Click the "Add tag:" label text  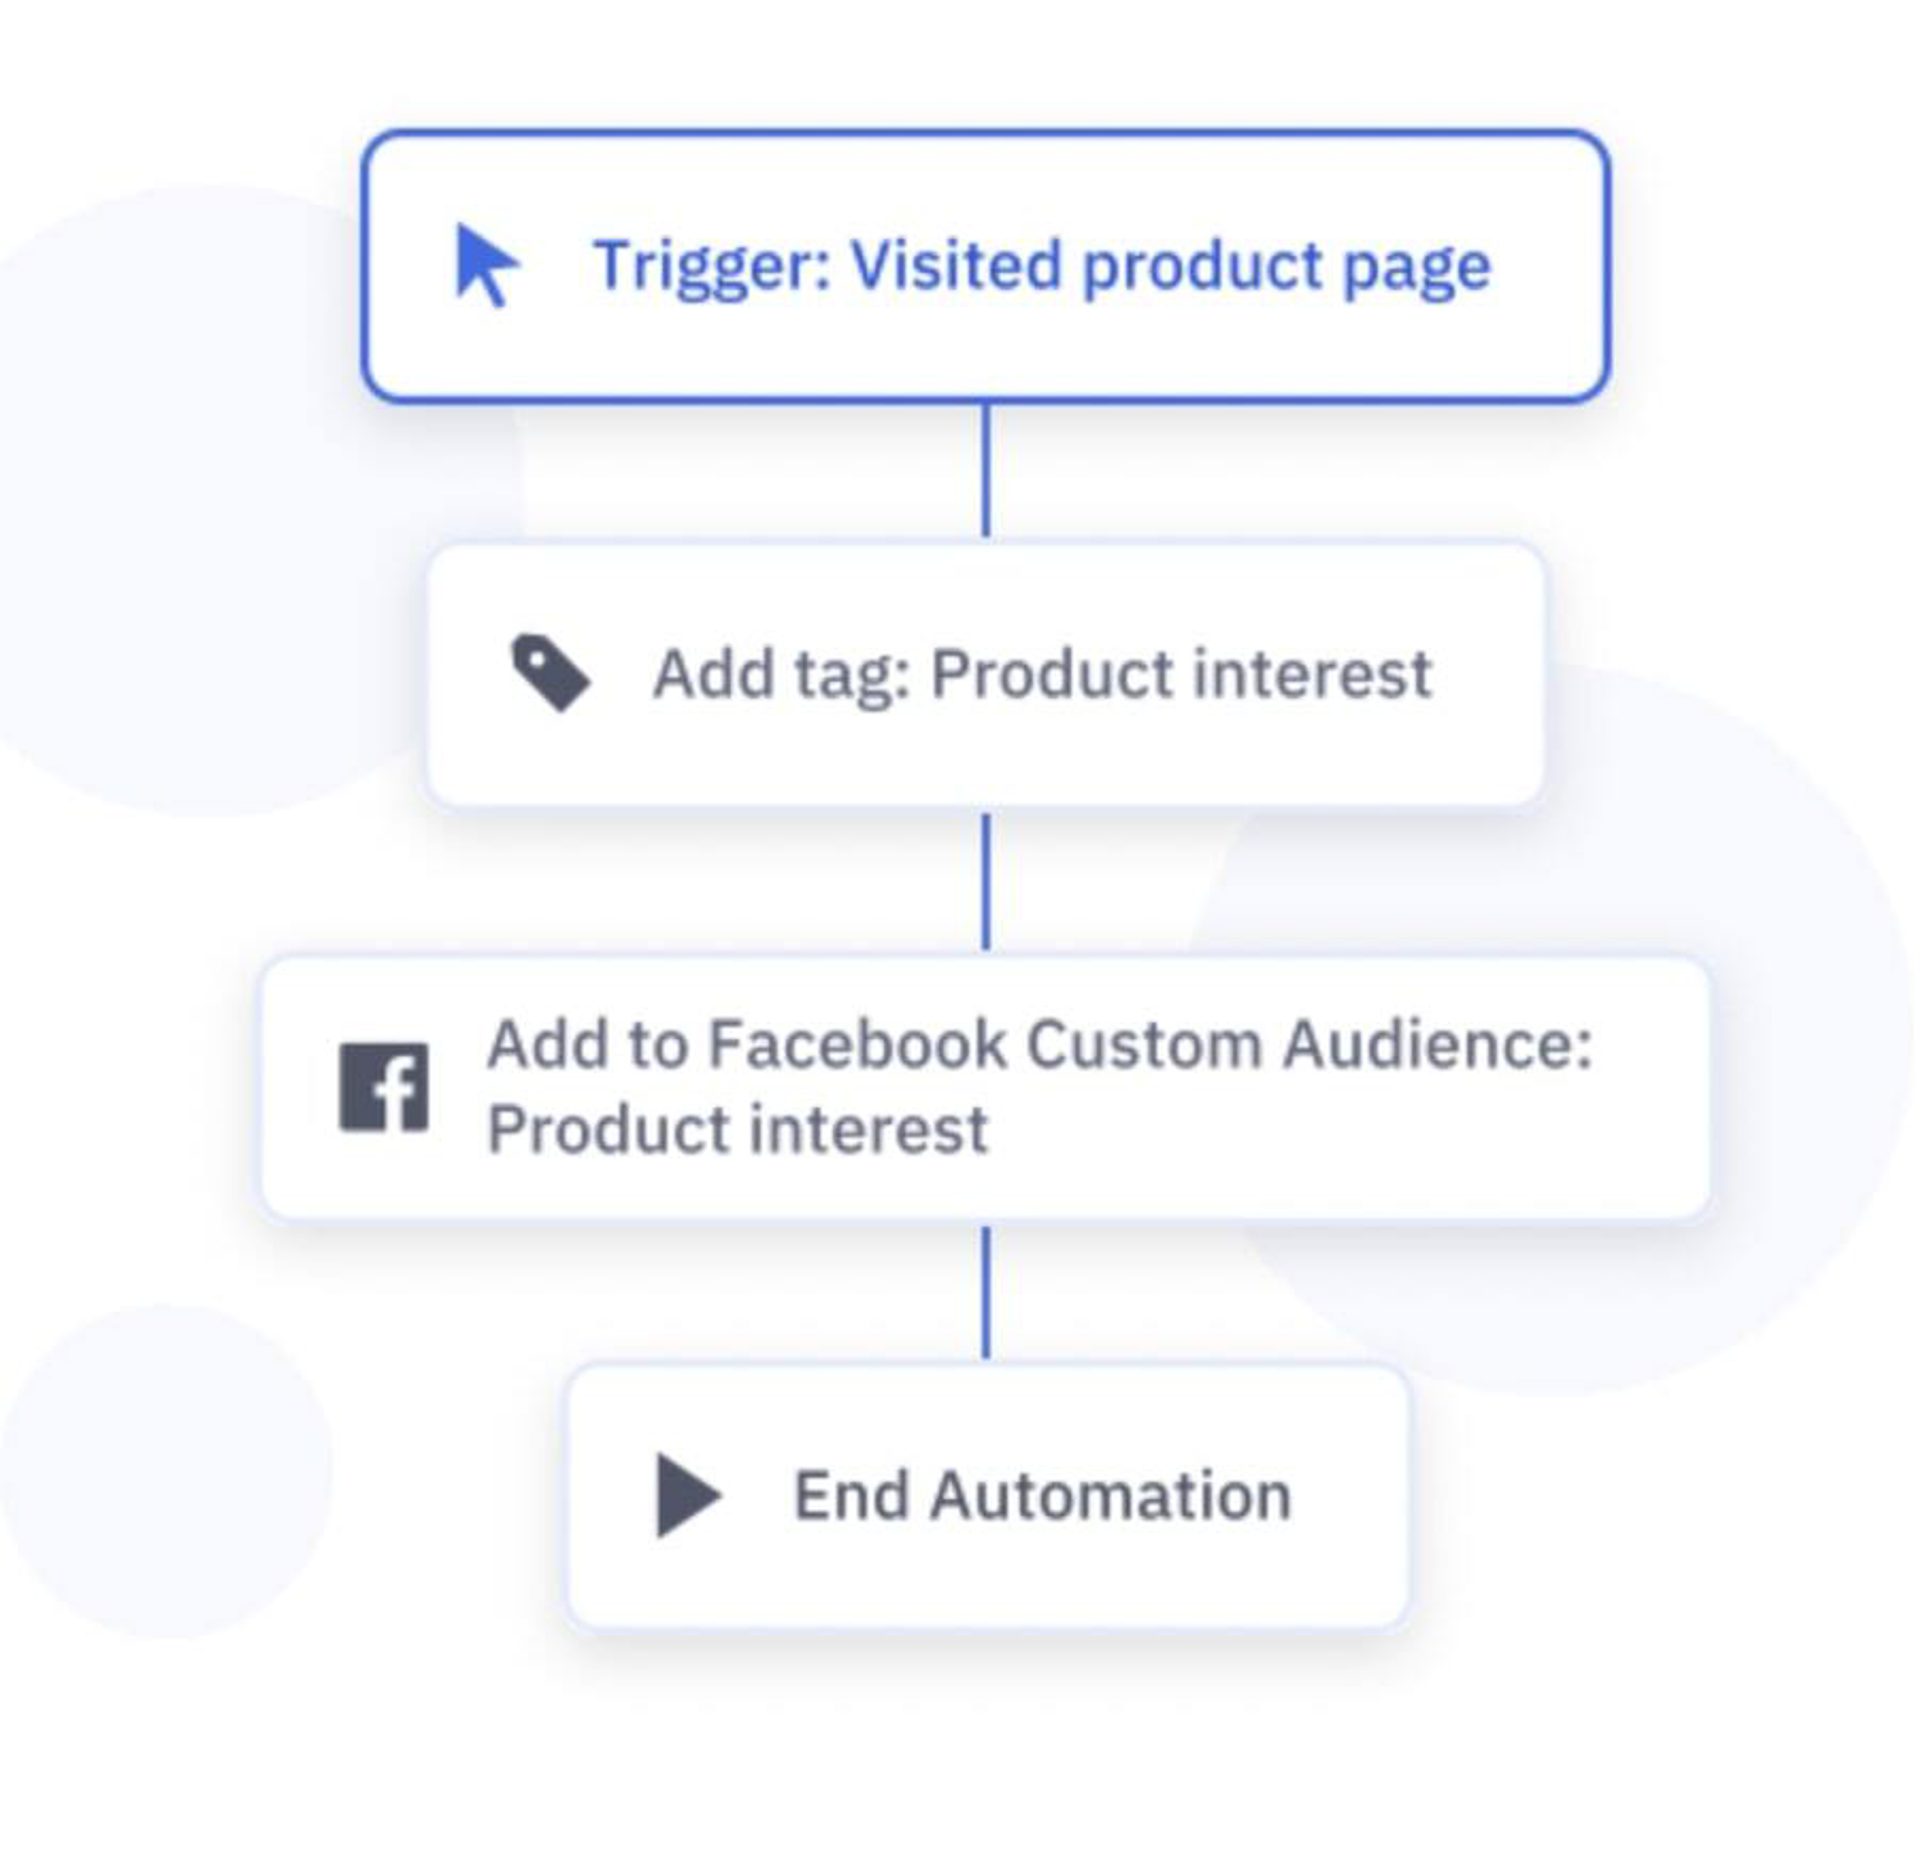(x=781, y=673)
